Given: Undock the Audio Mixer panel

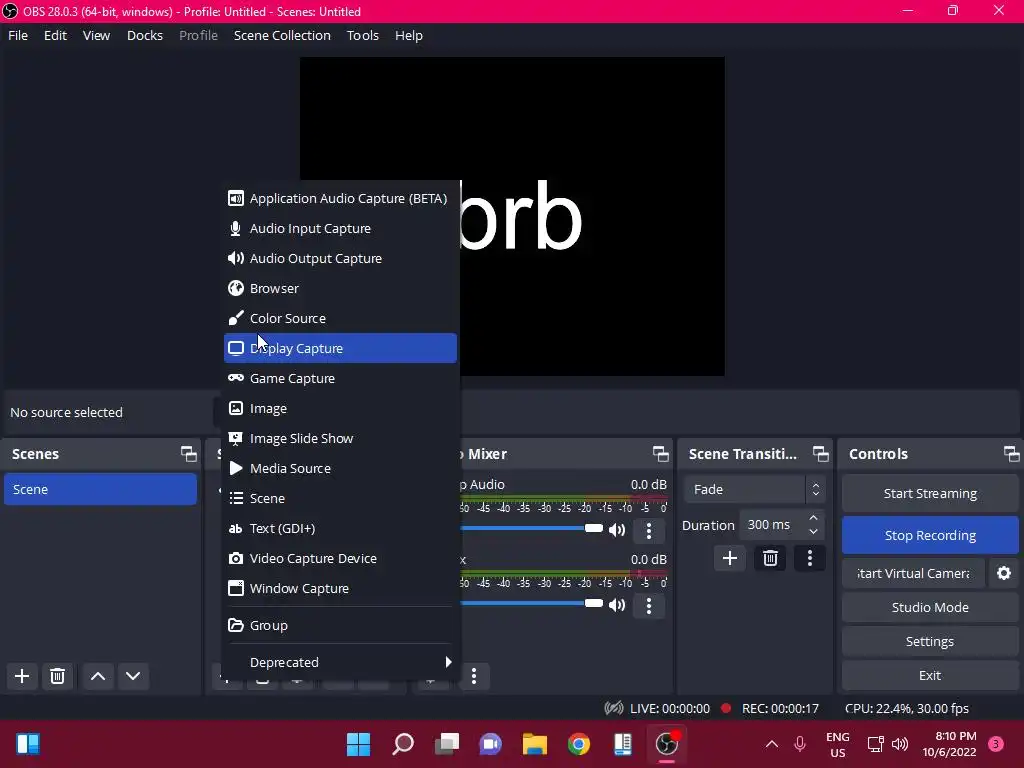Looking at the screenshot, I should 661,454.
